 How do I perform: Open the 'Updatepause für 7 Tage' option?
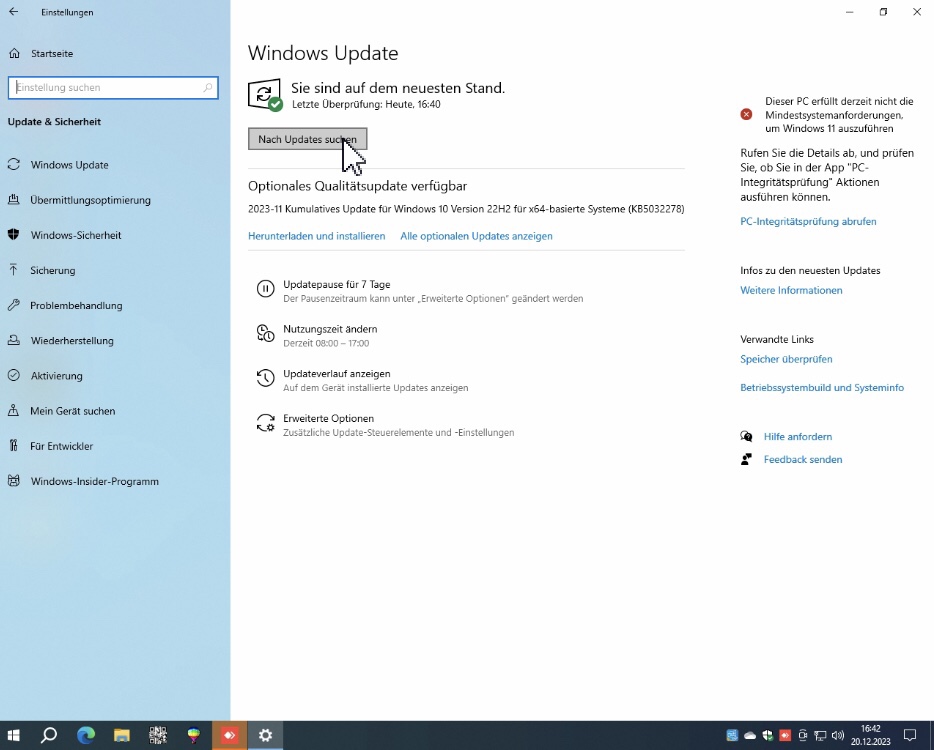pos(420,291)
